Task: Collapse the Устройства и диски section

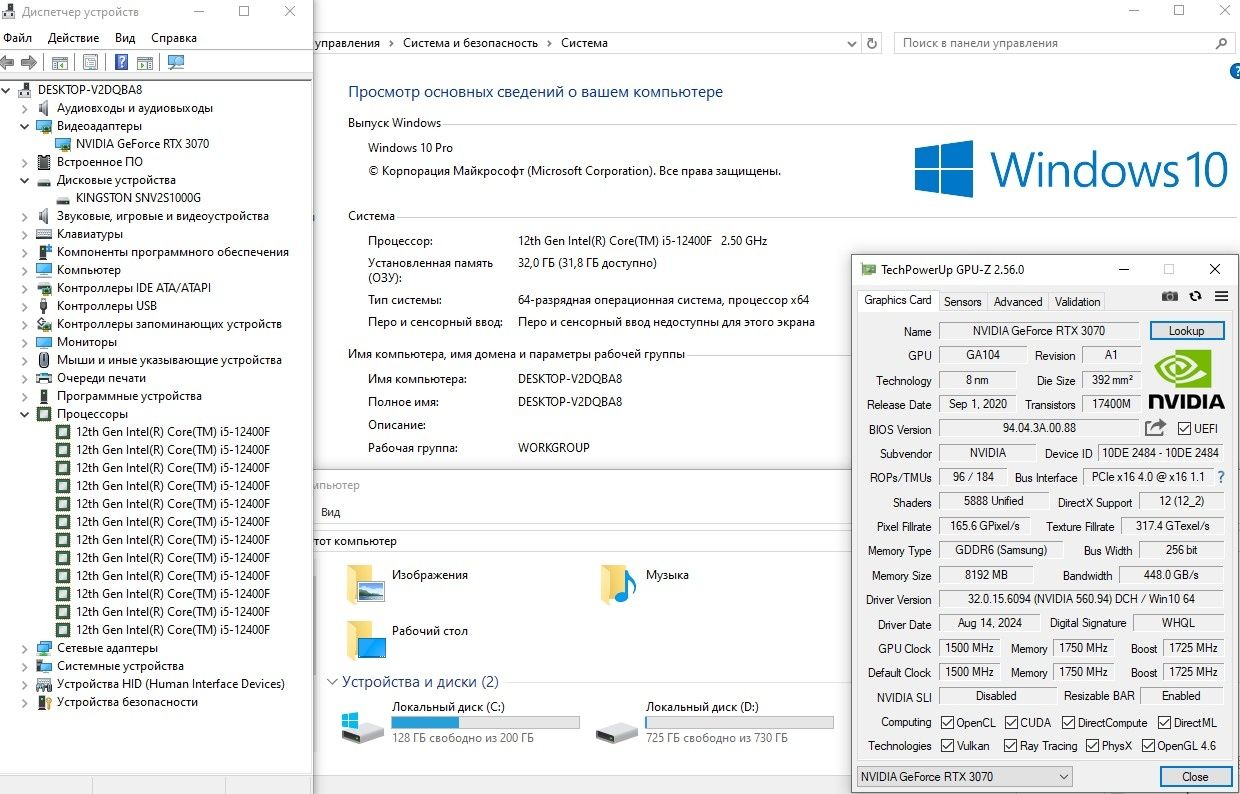Action: (333, 682)
